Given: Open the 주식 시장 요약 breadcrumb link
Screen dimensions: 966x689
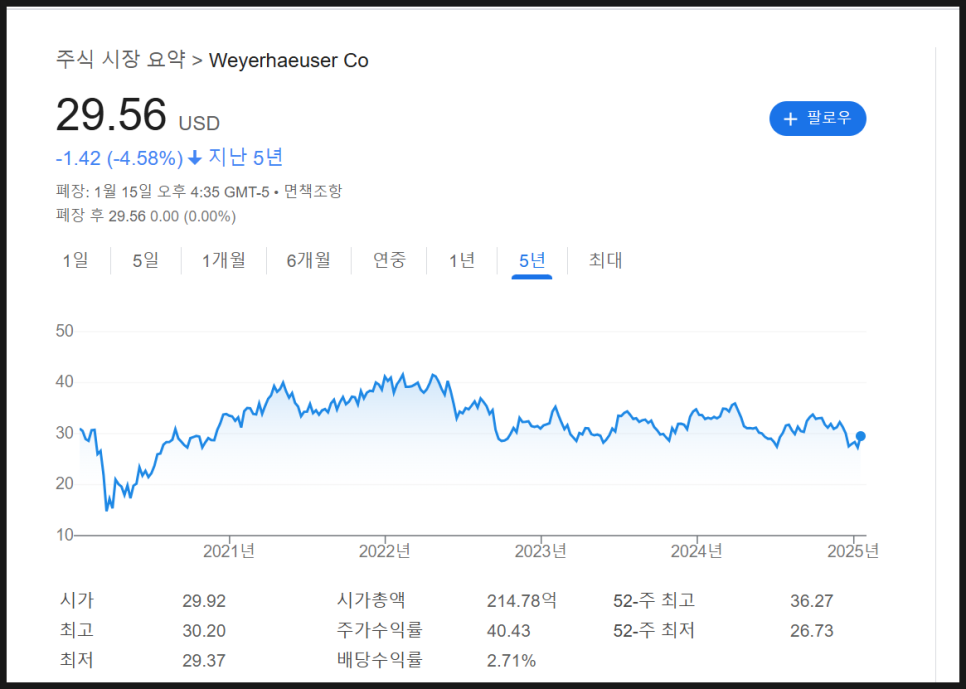Looking at the screenshot, I should click(x=121, y=60).
